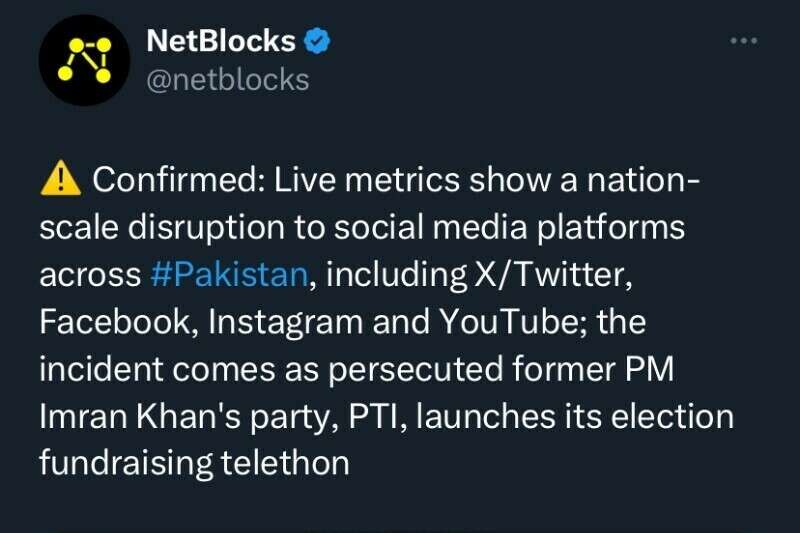Viewport: 800px width, 533px height.
Task: Click the @netblocks handle
Action: click(228, 79)
